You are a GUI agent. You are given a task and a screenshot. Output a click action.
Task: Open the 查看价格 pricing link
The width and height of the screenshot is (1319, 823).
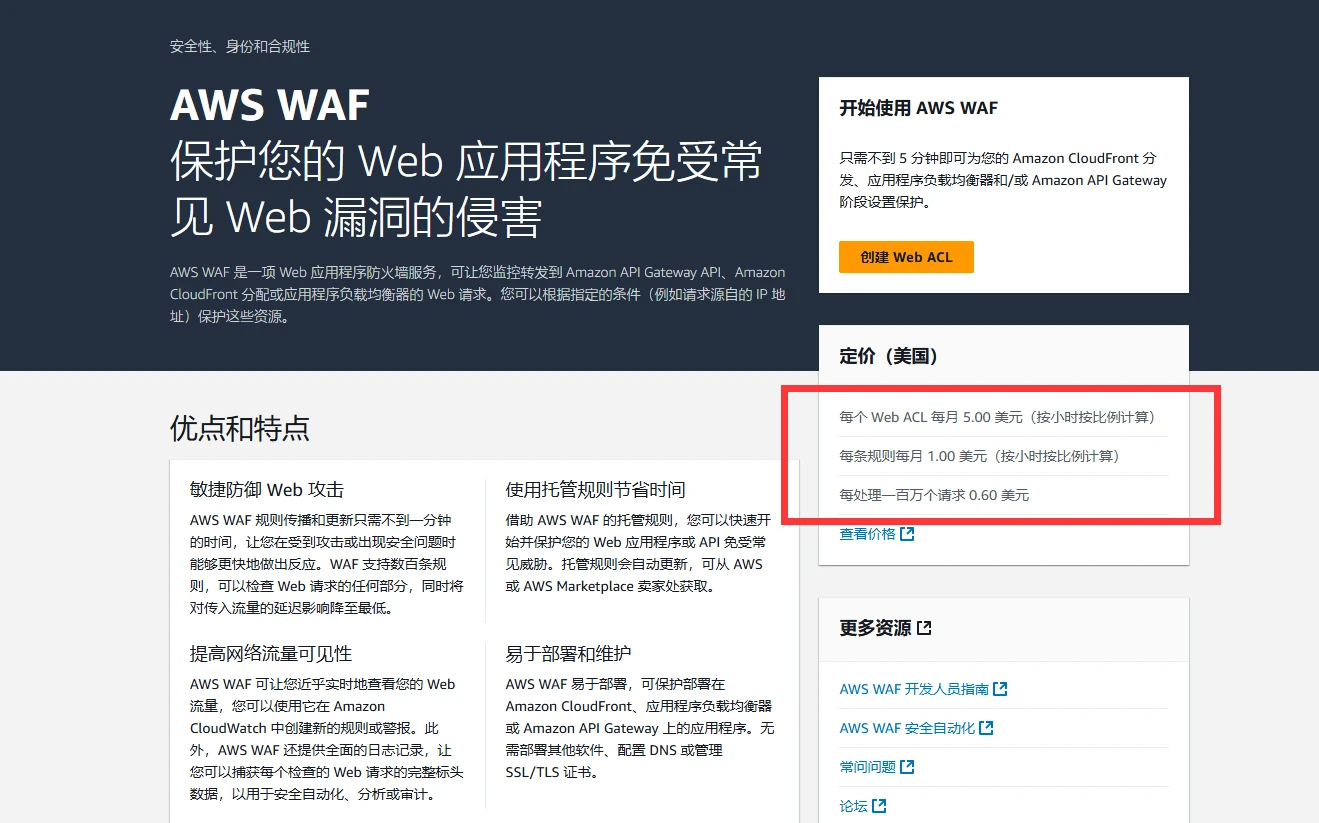point(877,534)
